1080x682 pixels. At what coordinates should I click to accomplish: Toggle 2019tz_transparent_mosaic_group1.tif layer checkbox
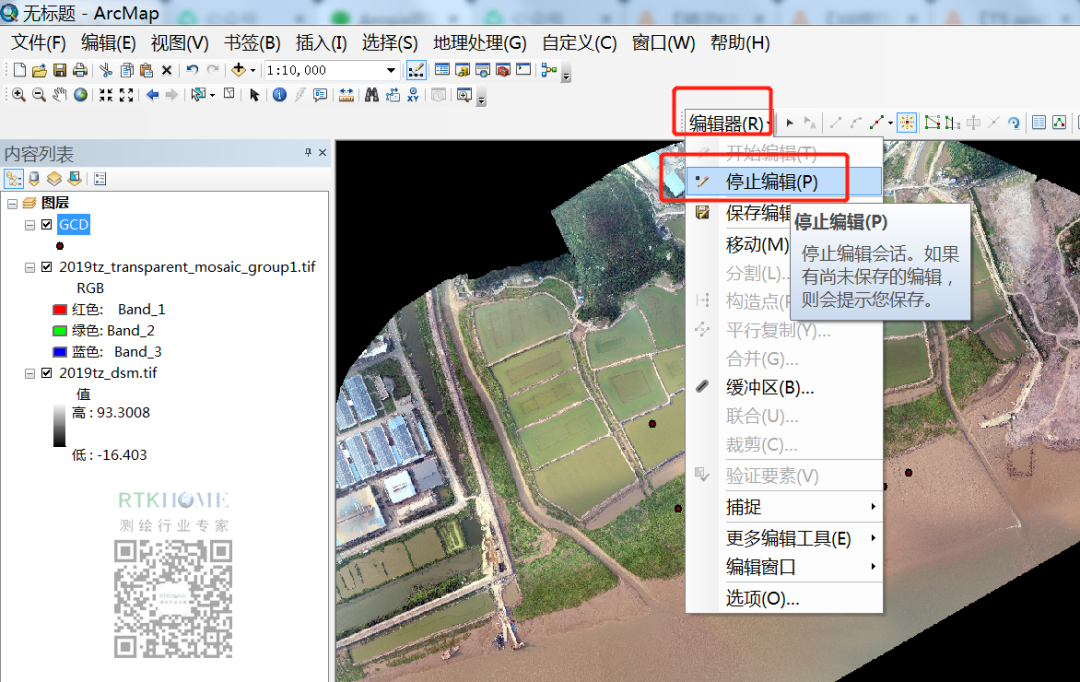pos(47,267)
